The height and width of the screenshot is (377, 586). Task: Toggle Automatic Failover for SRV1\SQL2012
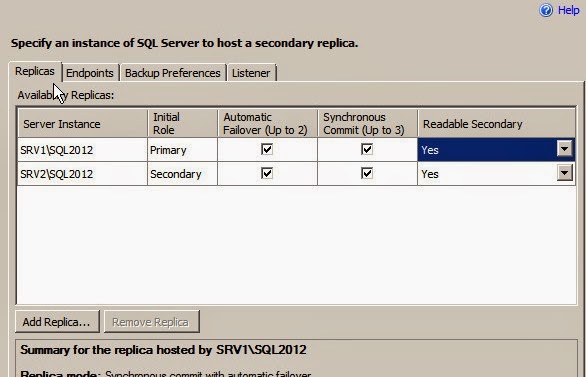[x=267, y=149]
